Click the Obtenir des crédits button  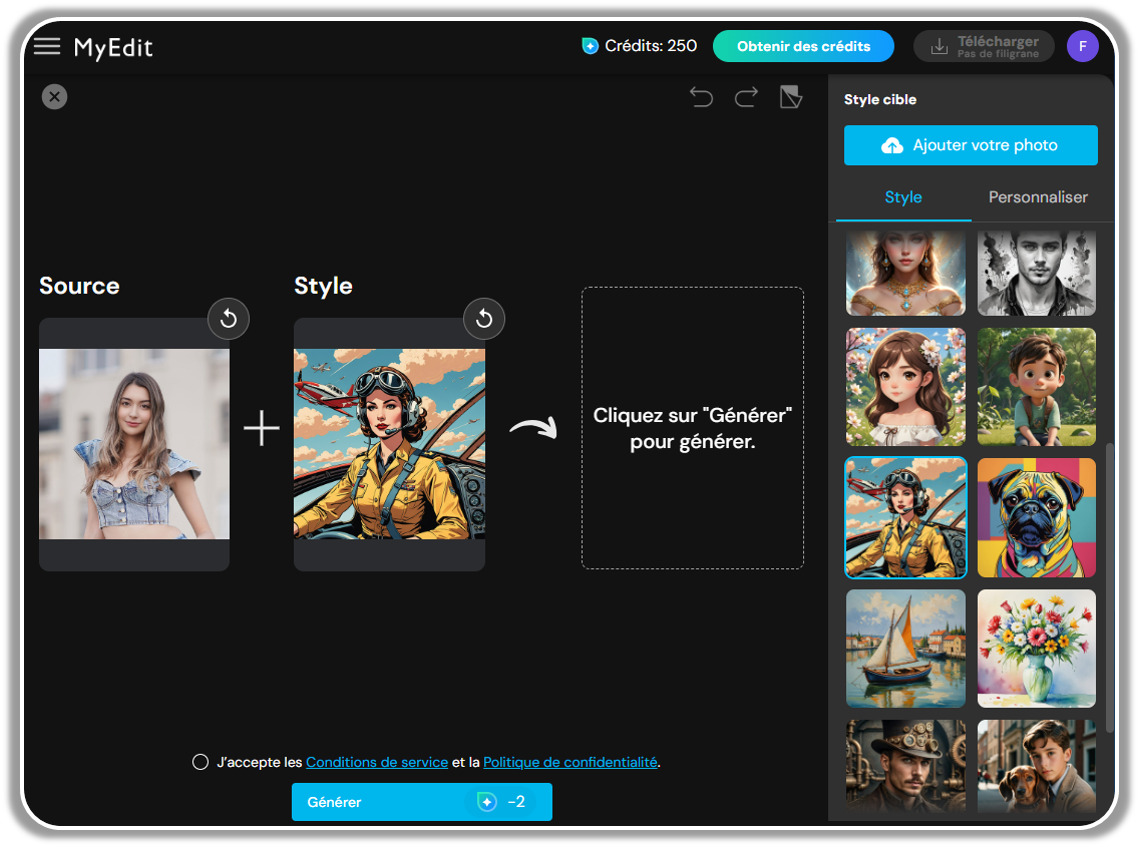point(803,45)
